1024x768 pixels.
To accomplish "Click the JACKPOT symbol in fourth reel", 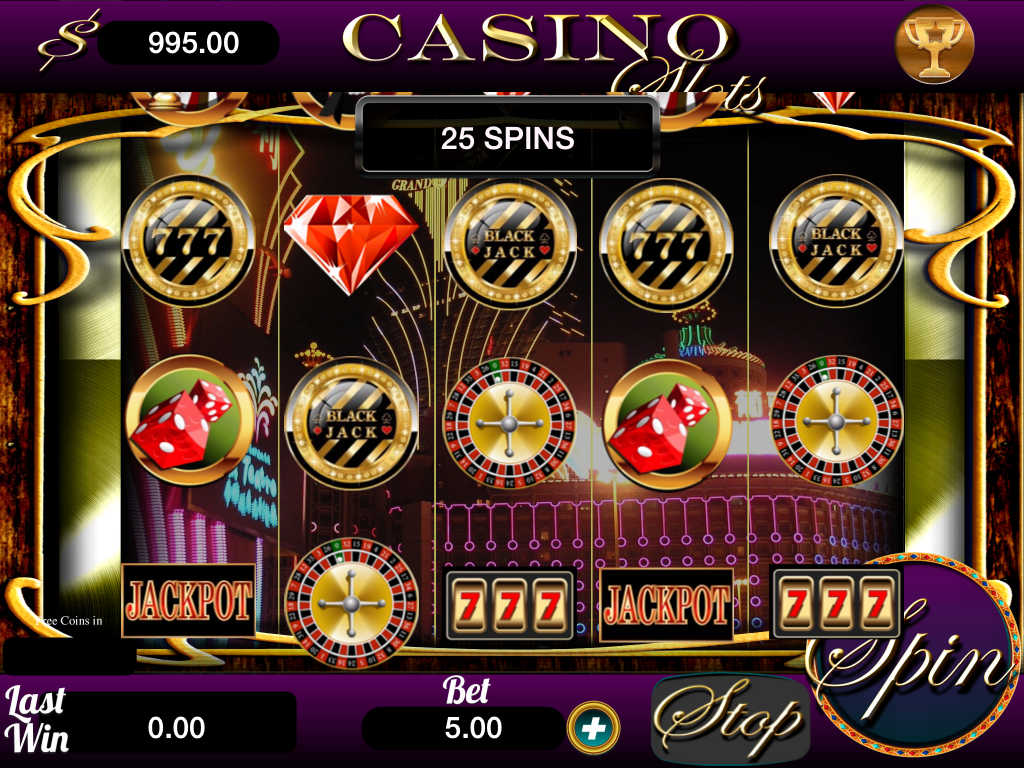I will point(666,605).
